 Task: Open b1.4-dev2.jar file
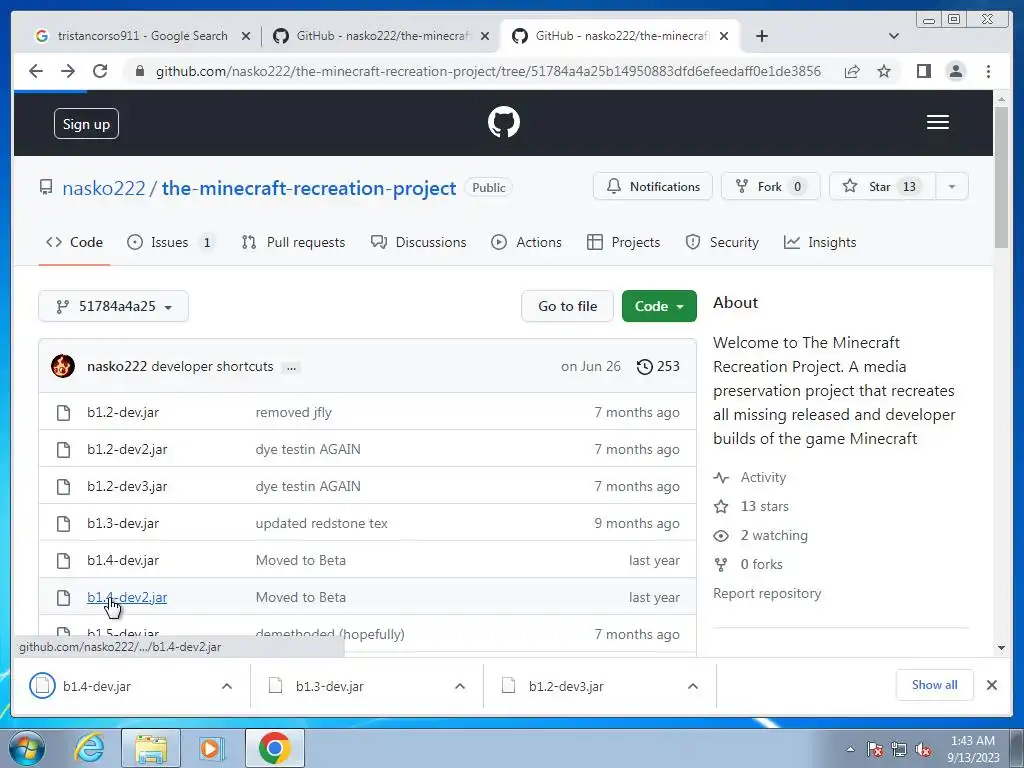[x=127, y=598]
